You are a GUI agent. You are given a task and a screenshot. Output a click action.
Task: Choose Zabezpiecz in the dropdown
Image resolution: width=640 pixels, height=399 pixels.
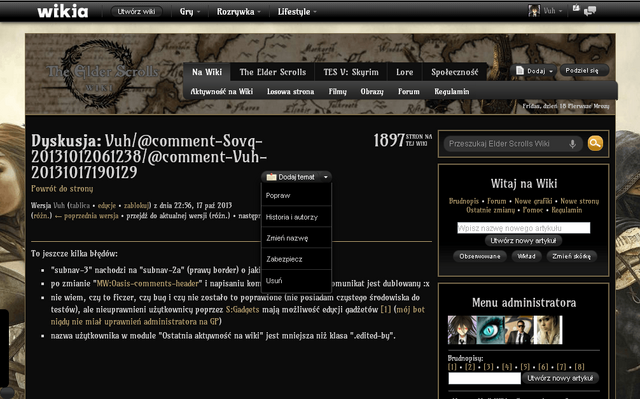point(296,259)
